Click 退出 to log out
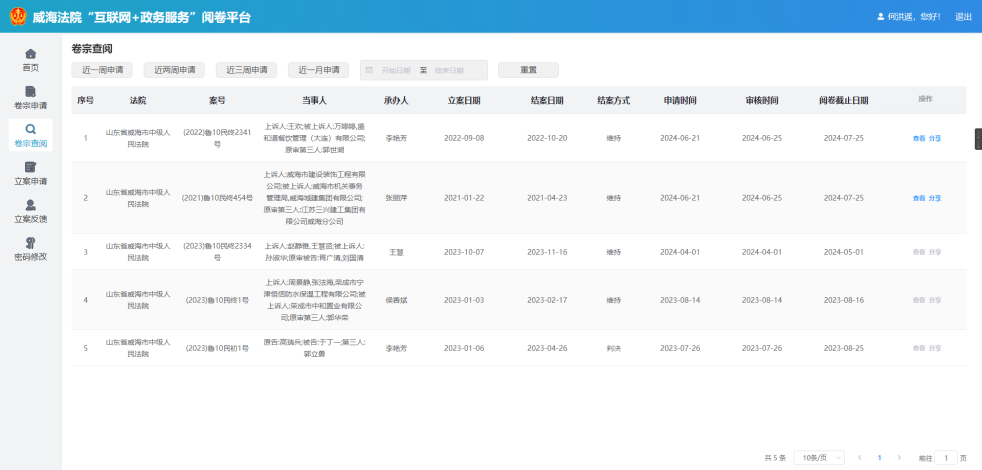 click(963, 17)
